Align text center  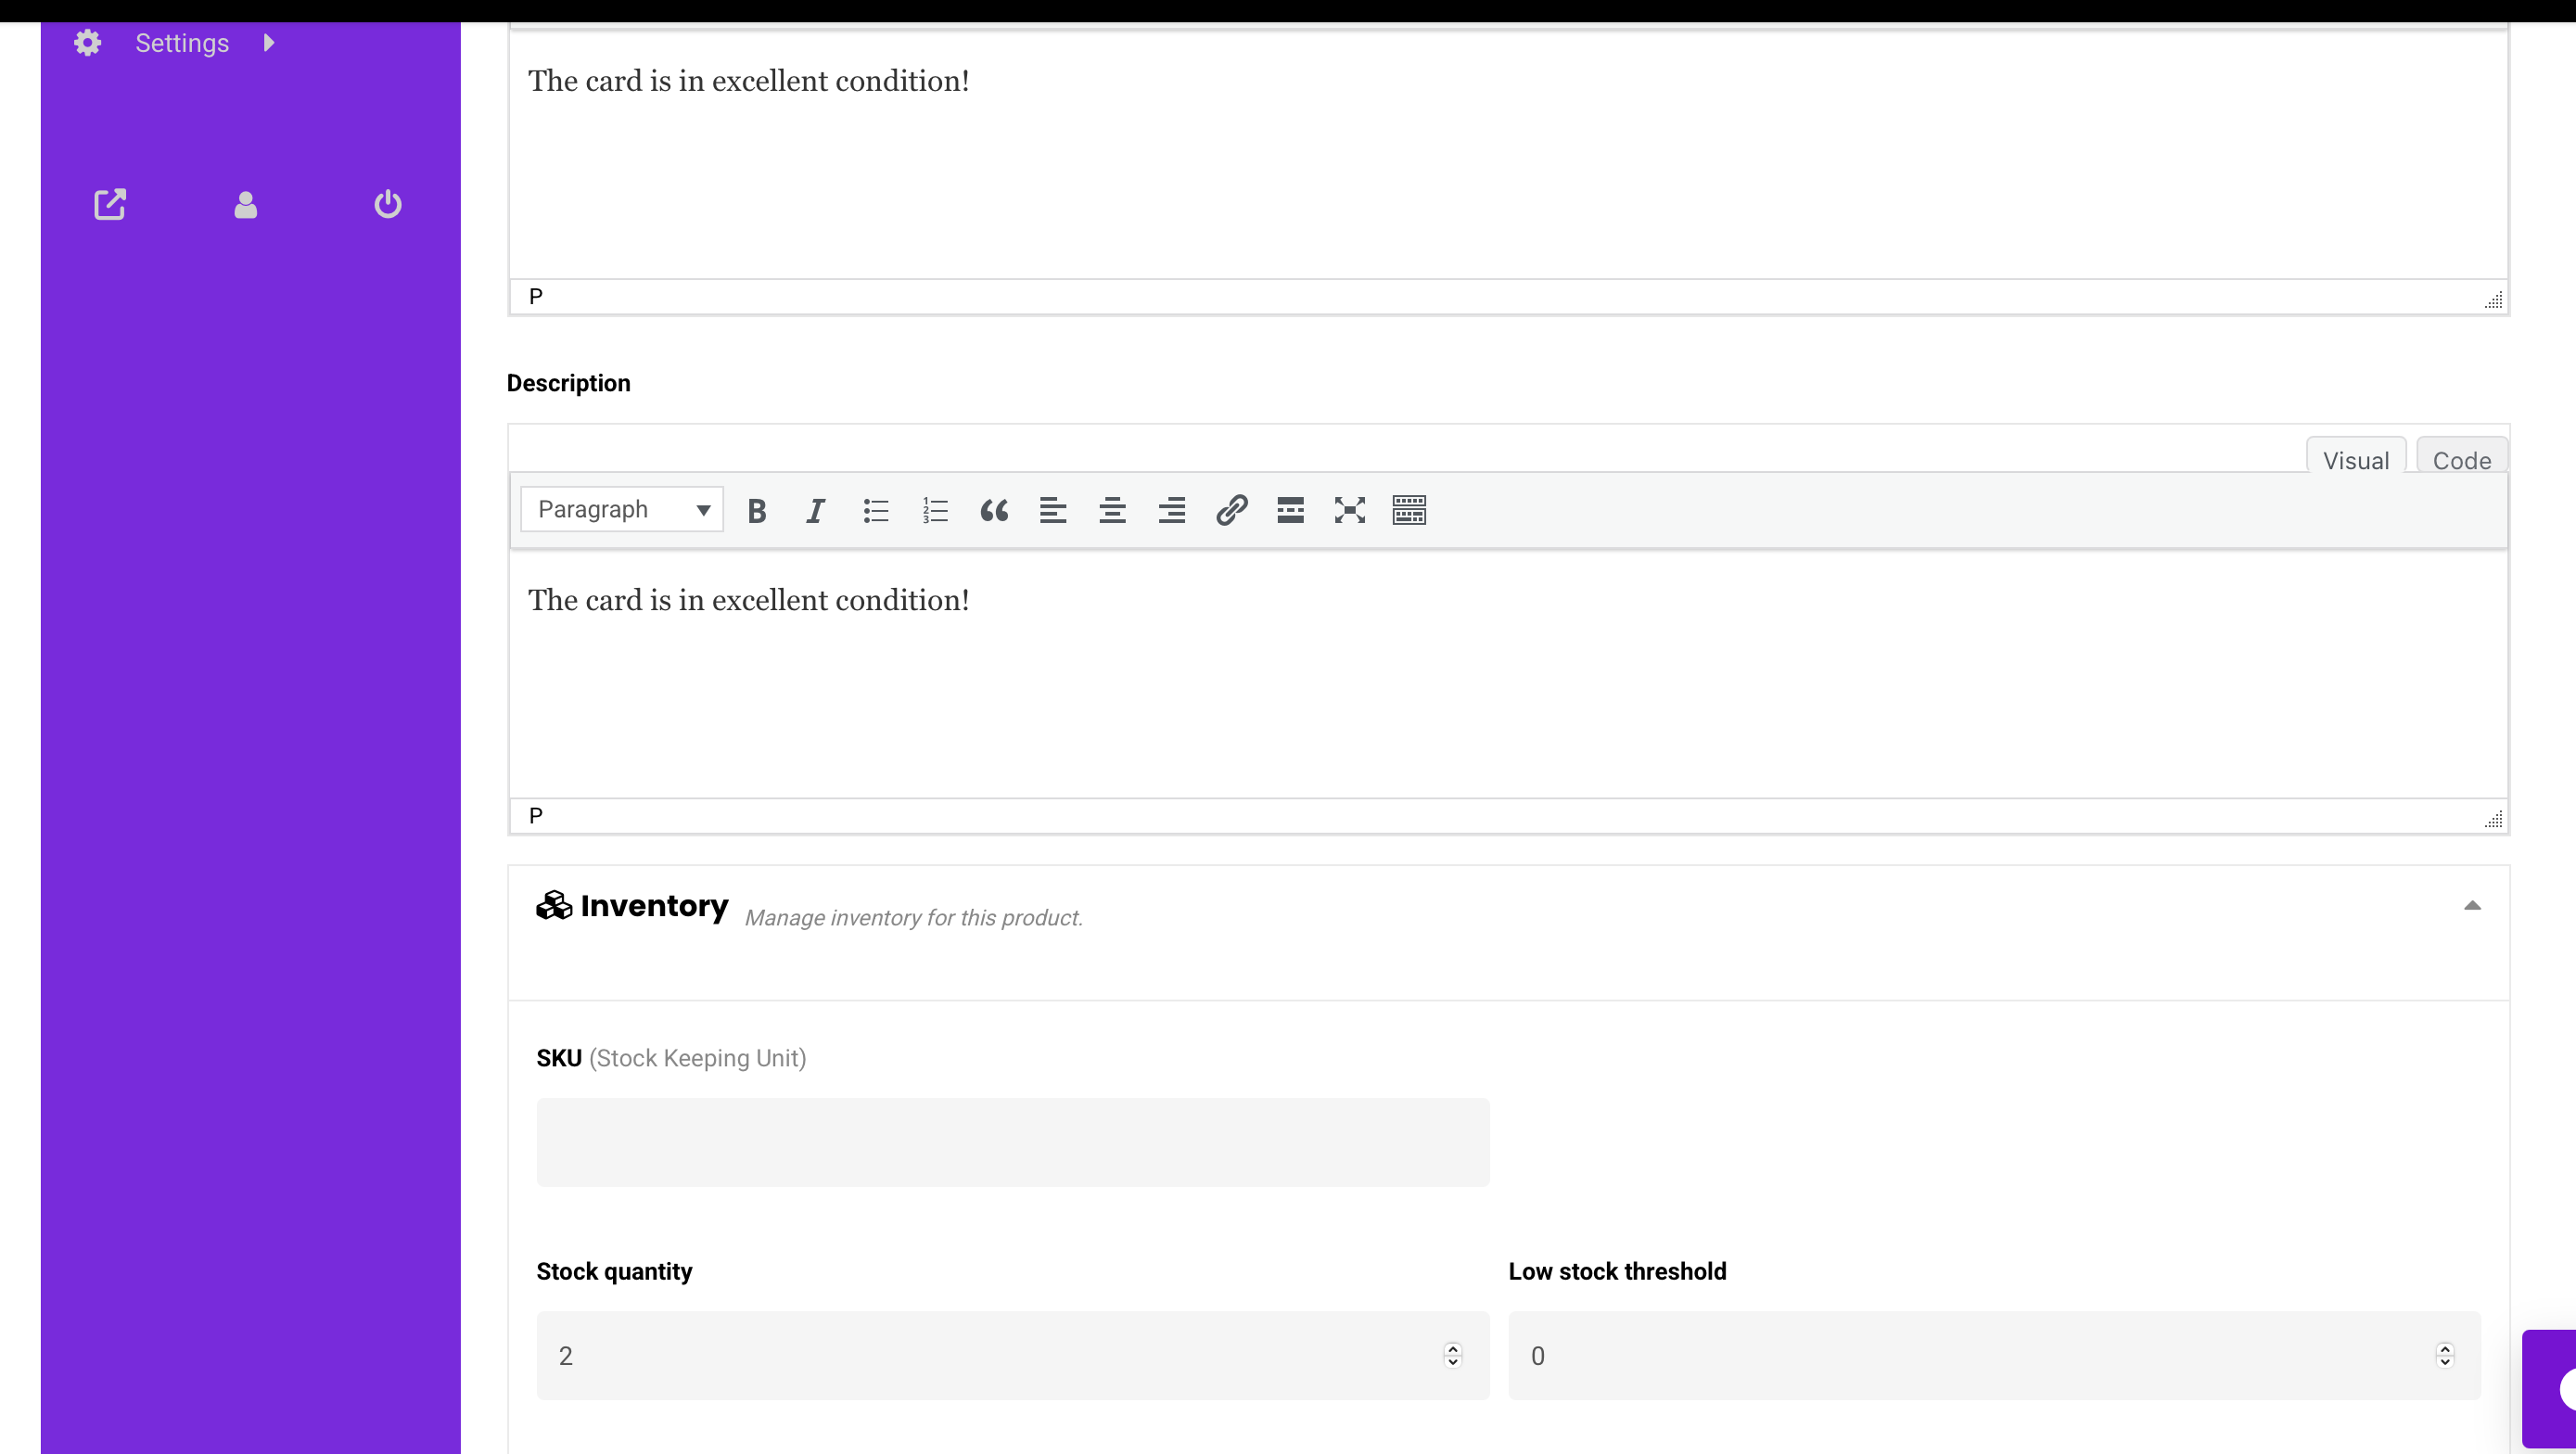click(1113, 511)
